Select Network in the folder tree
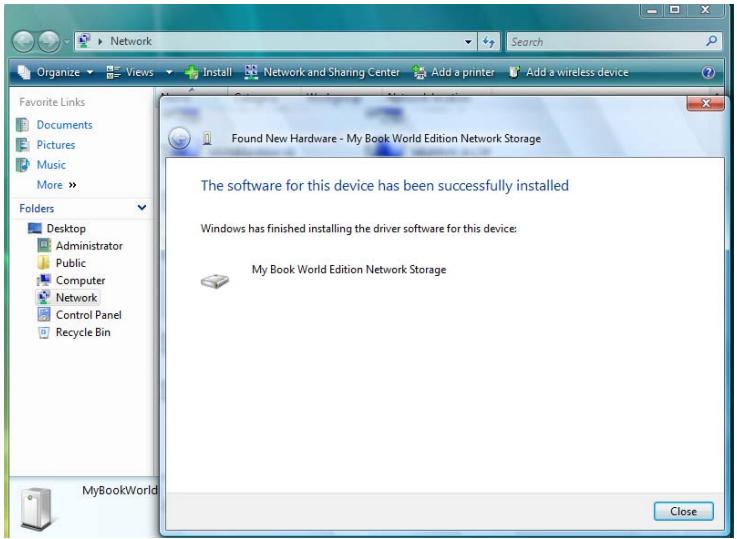This screenshot has width=737, height=539. 76,298
